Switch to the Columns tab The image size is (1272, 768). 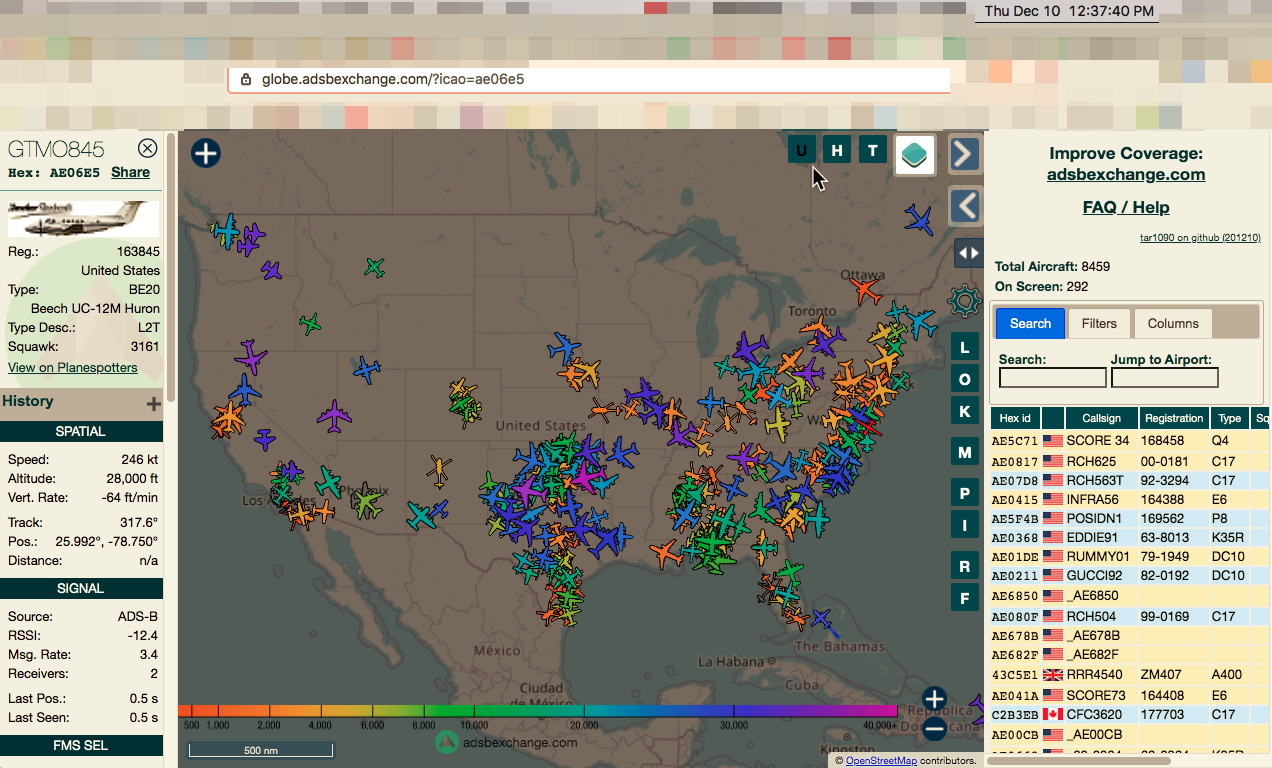(1173, 323)
